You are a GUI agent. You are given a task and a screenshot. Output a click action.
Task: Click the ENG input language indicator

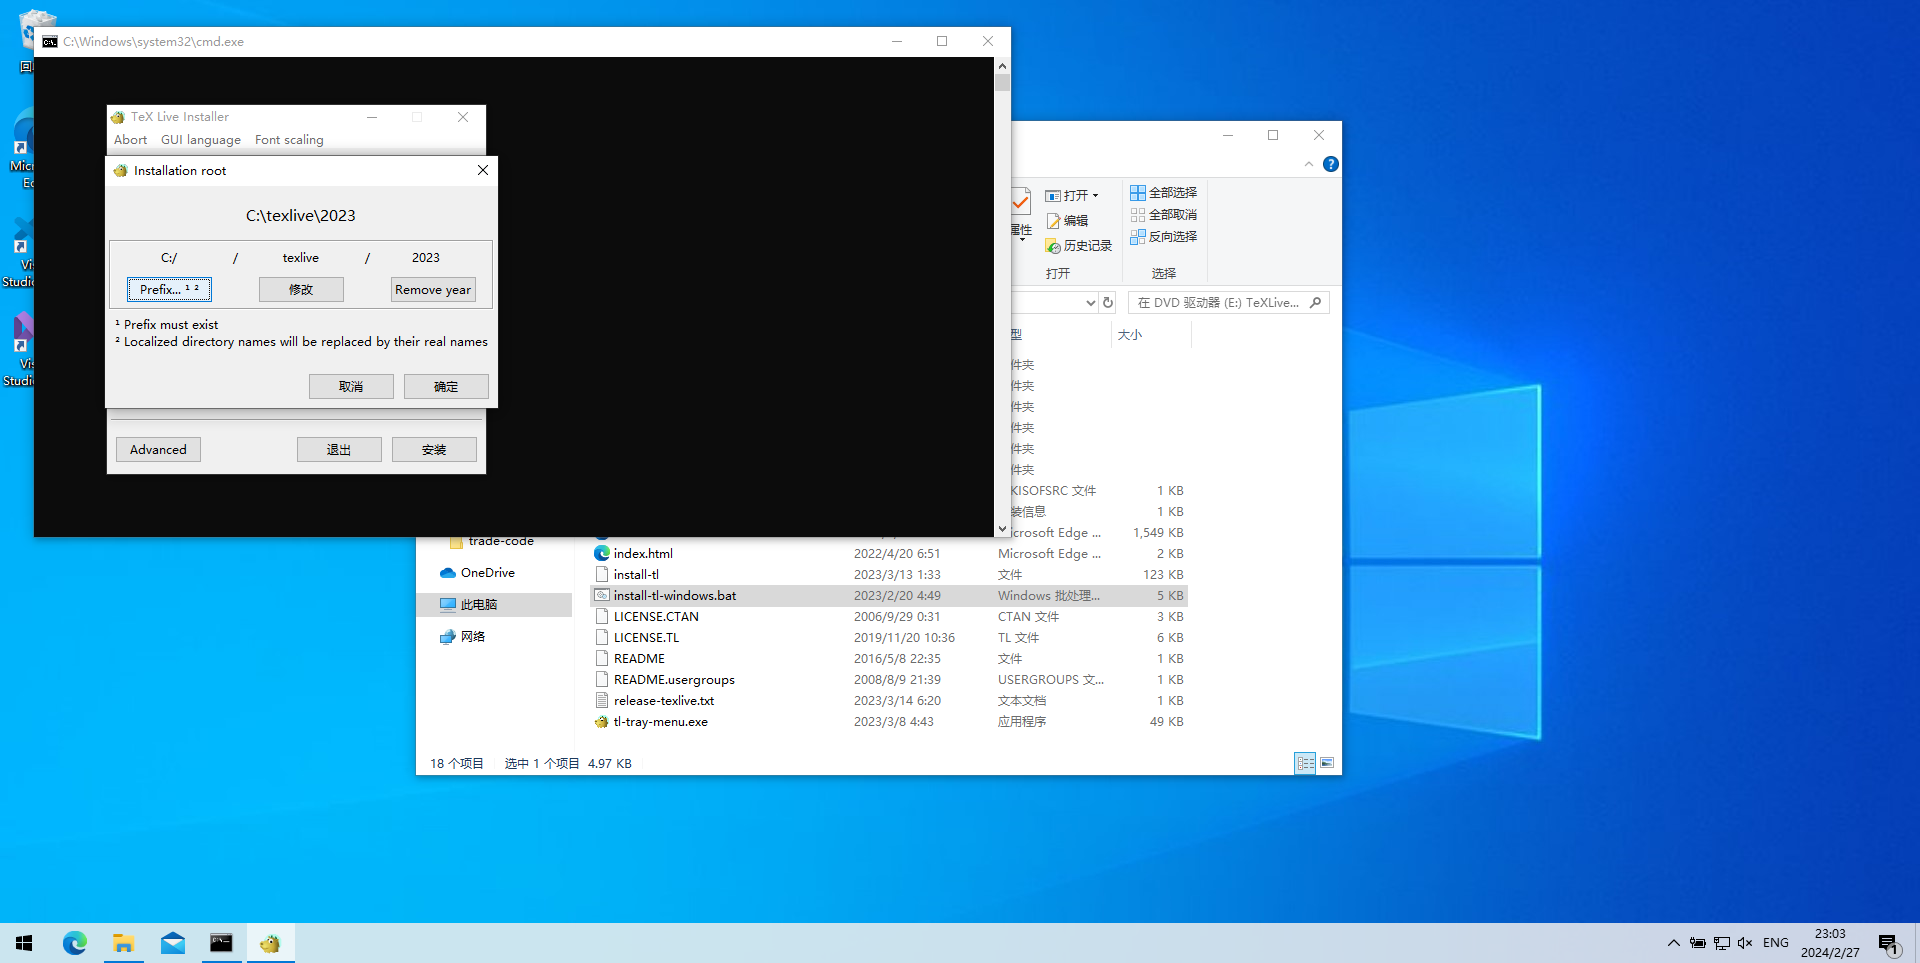pos(1776,943)
